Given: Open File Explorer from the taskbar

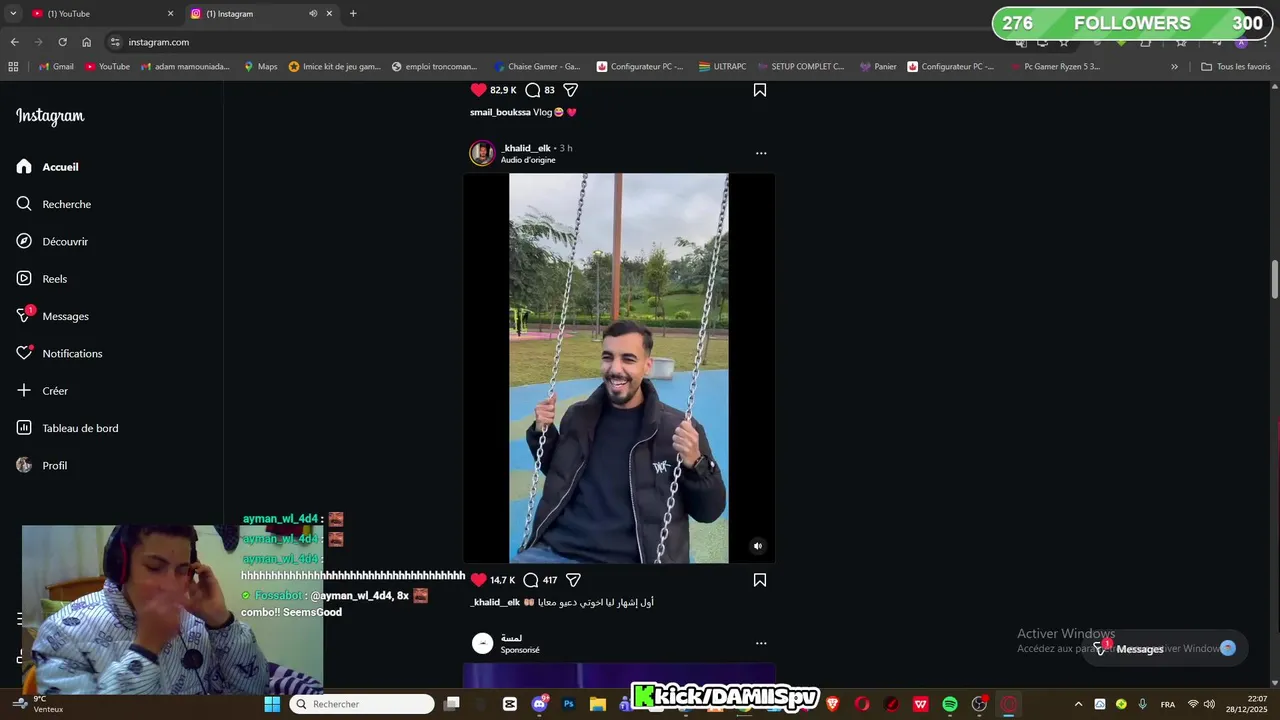Looking at the screenshot, I should coord(597,704).
